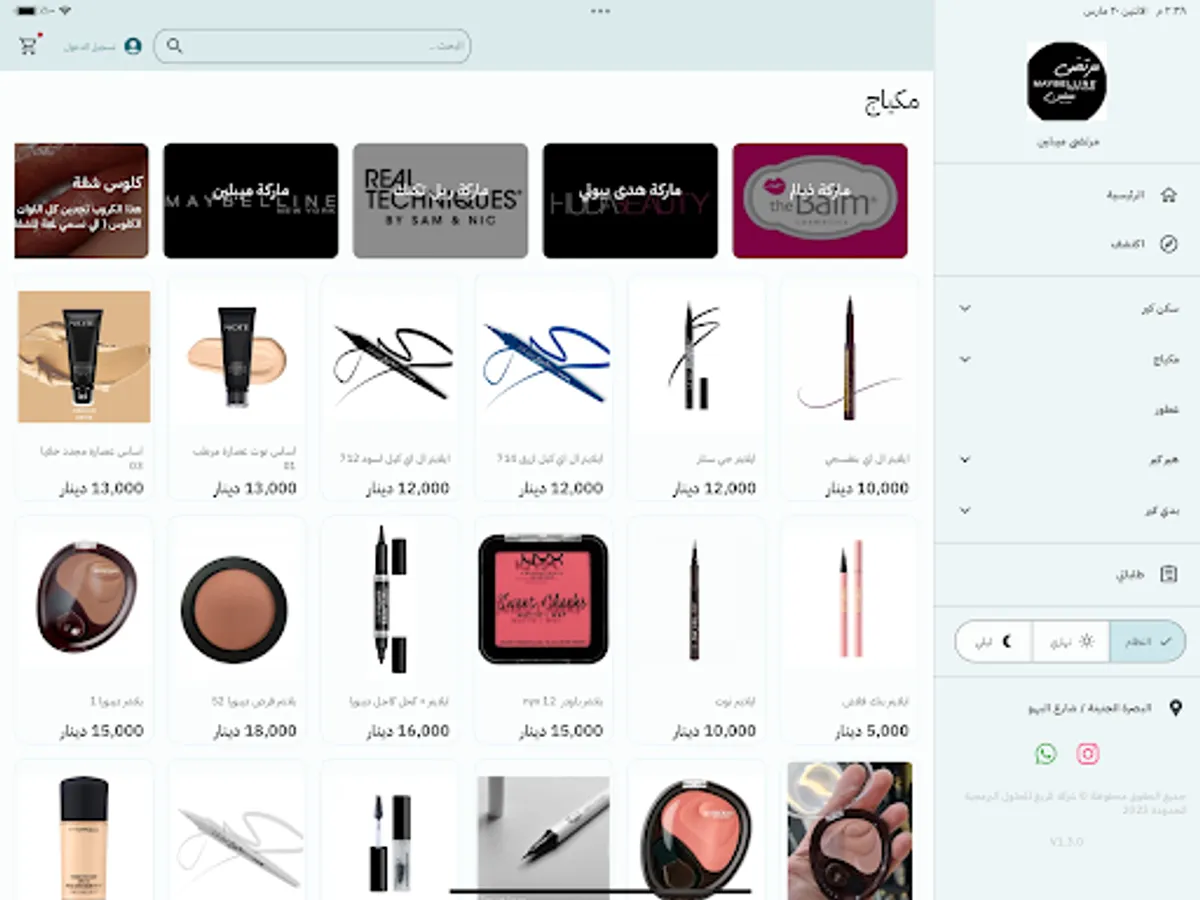Image resolution: width=1200 pixels, height=900 pixels.
Task: Click inside the search input field
Action: coord(312,46)
